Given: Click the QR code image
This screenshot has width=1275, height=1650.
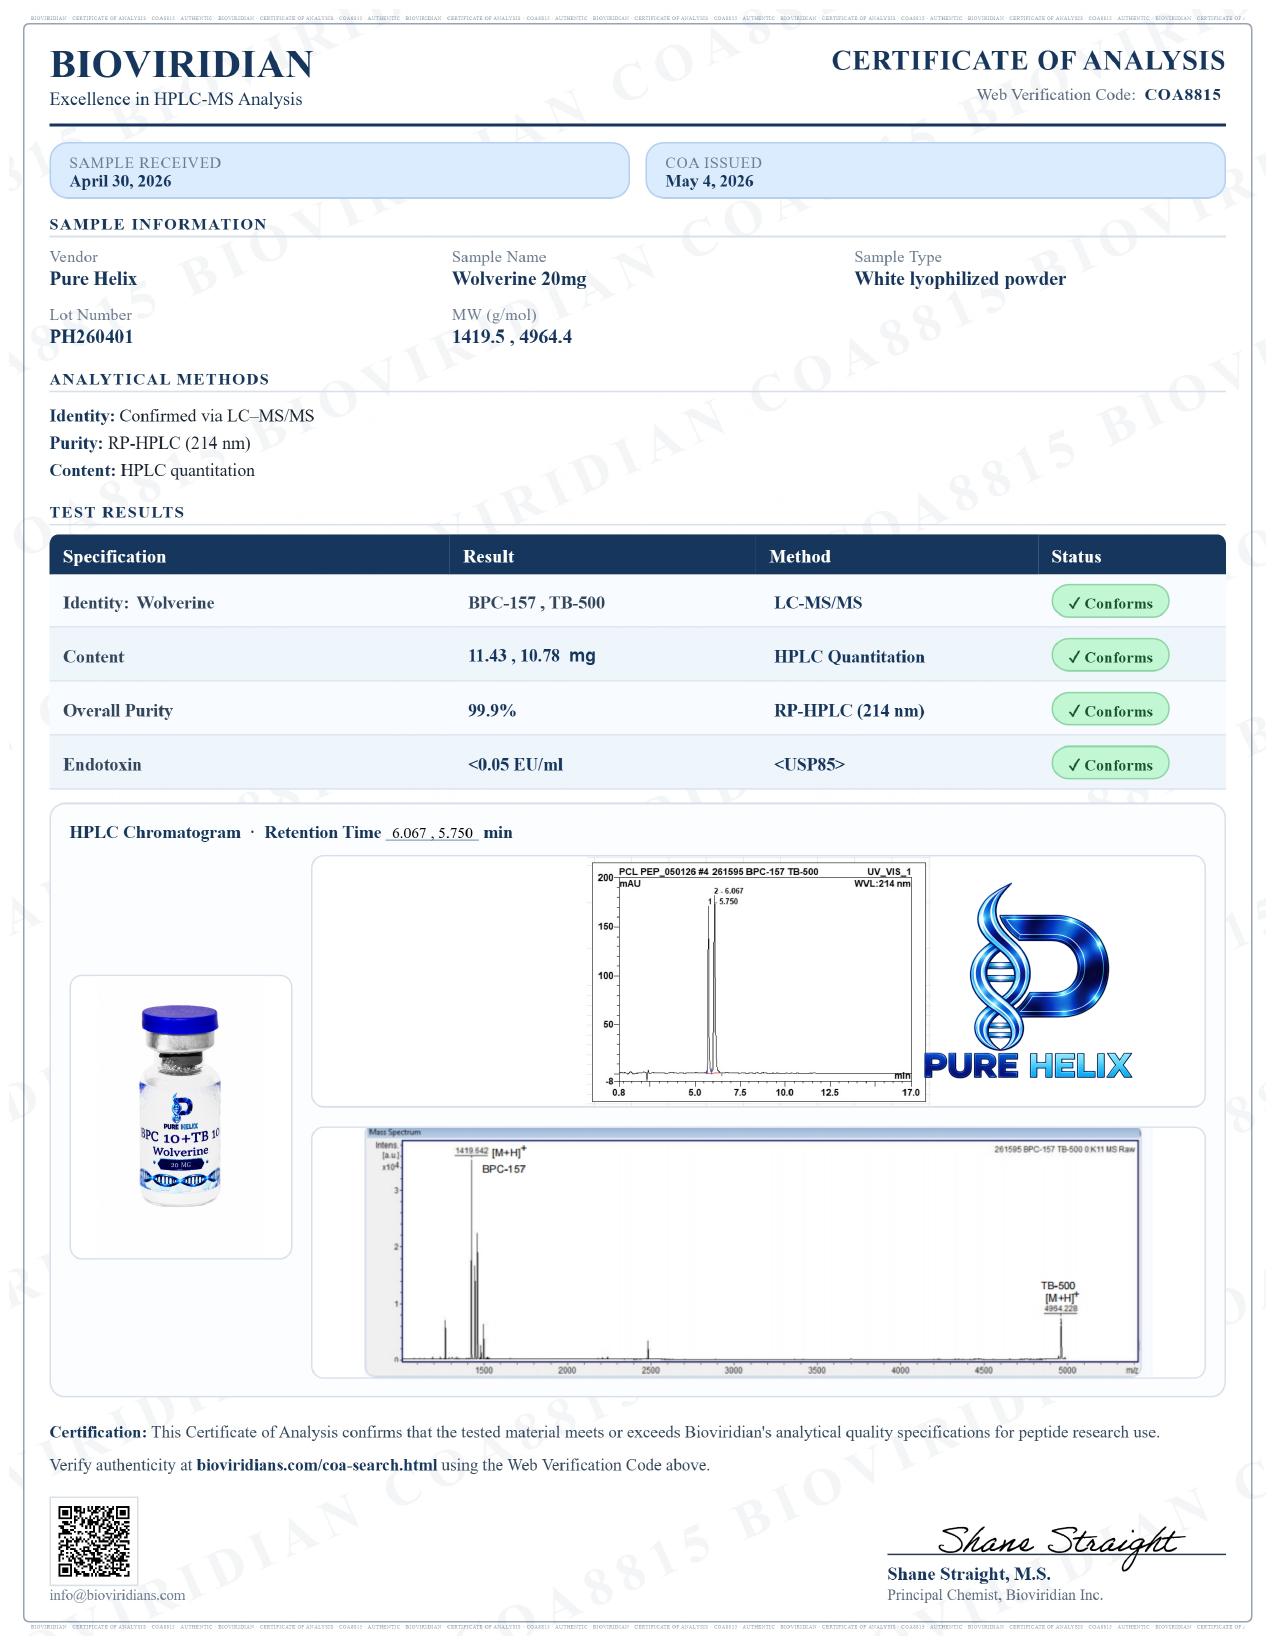Looking at the screenshot, I should point(94,1540).
